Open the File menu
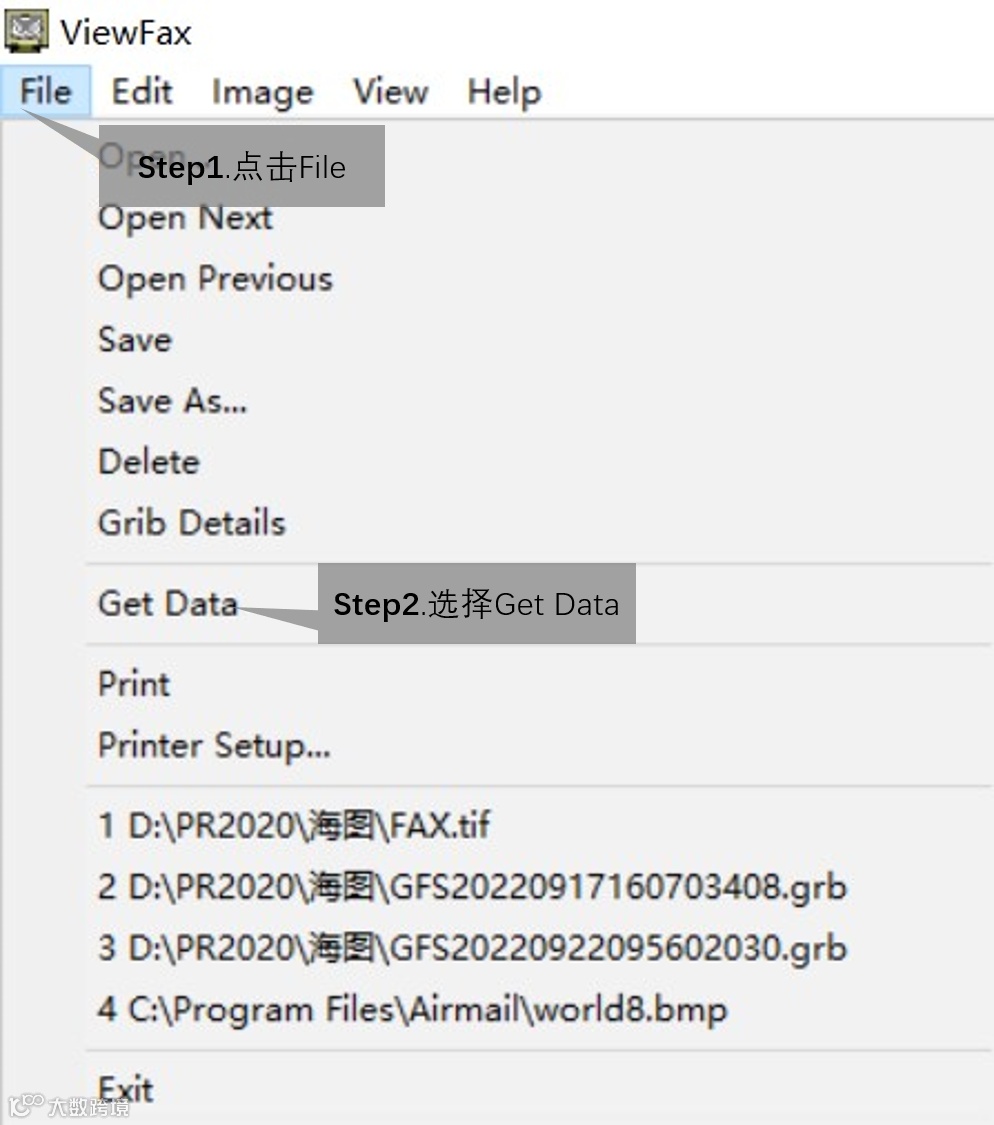This screenshot has height=1125, width=994. click(45, 91)
